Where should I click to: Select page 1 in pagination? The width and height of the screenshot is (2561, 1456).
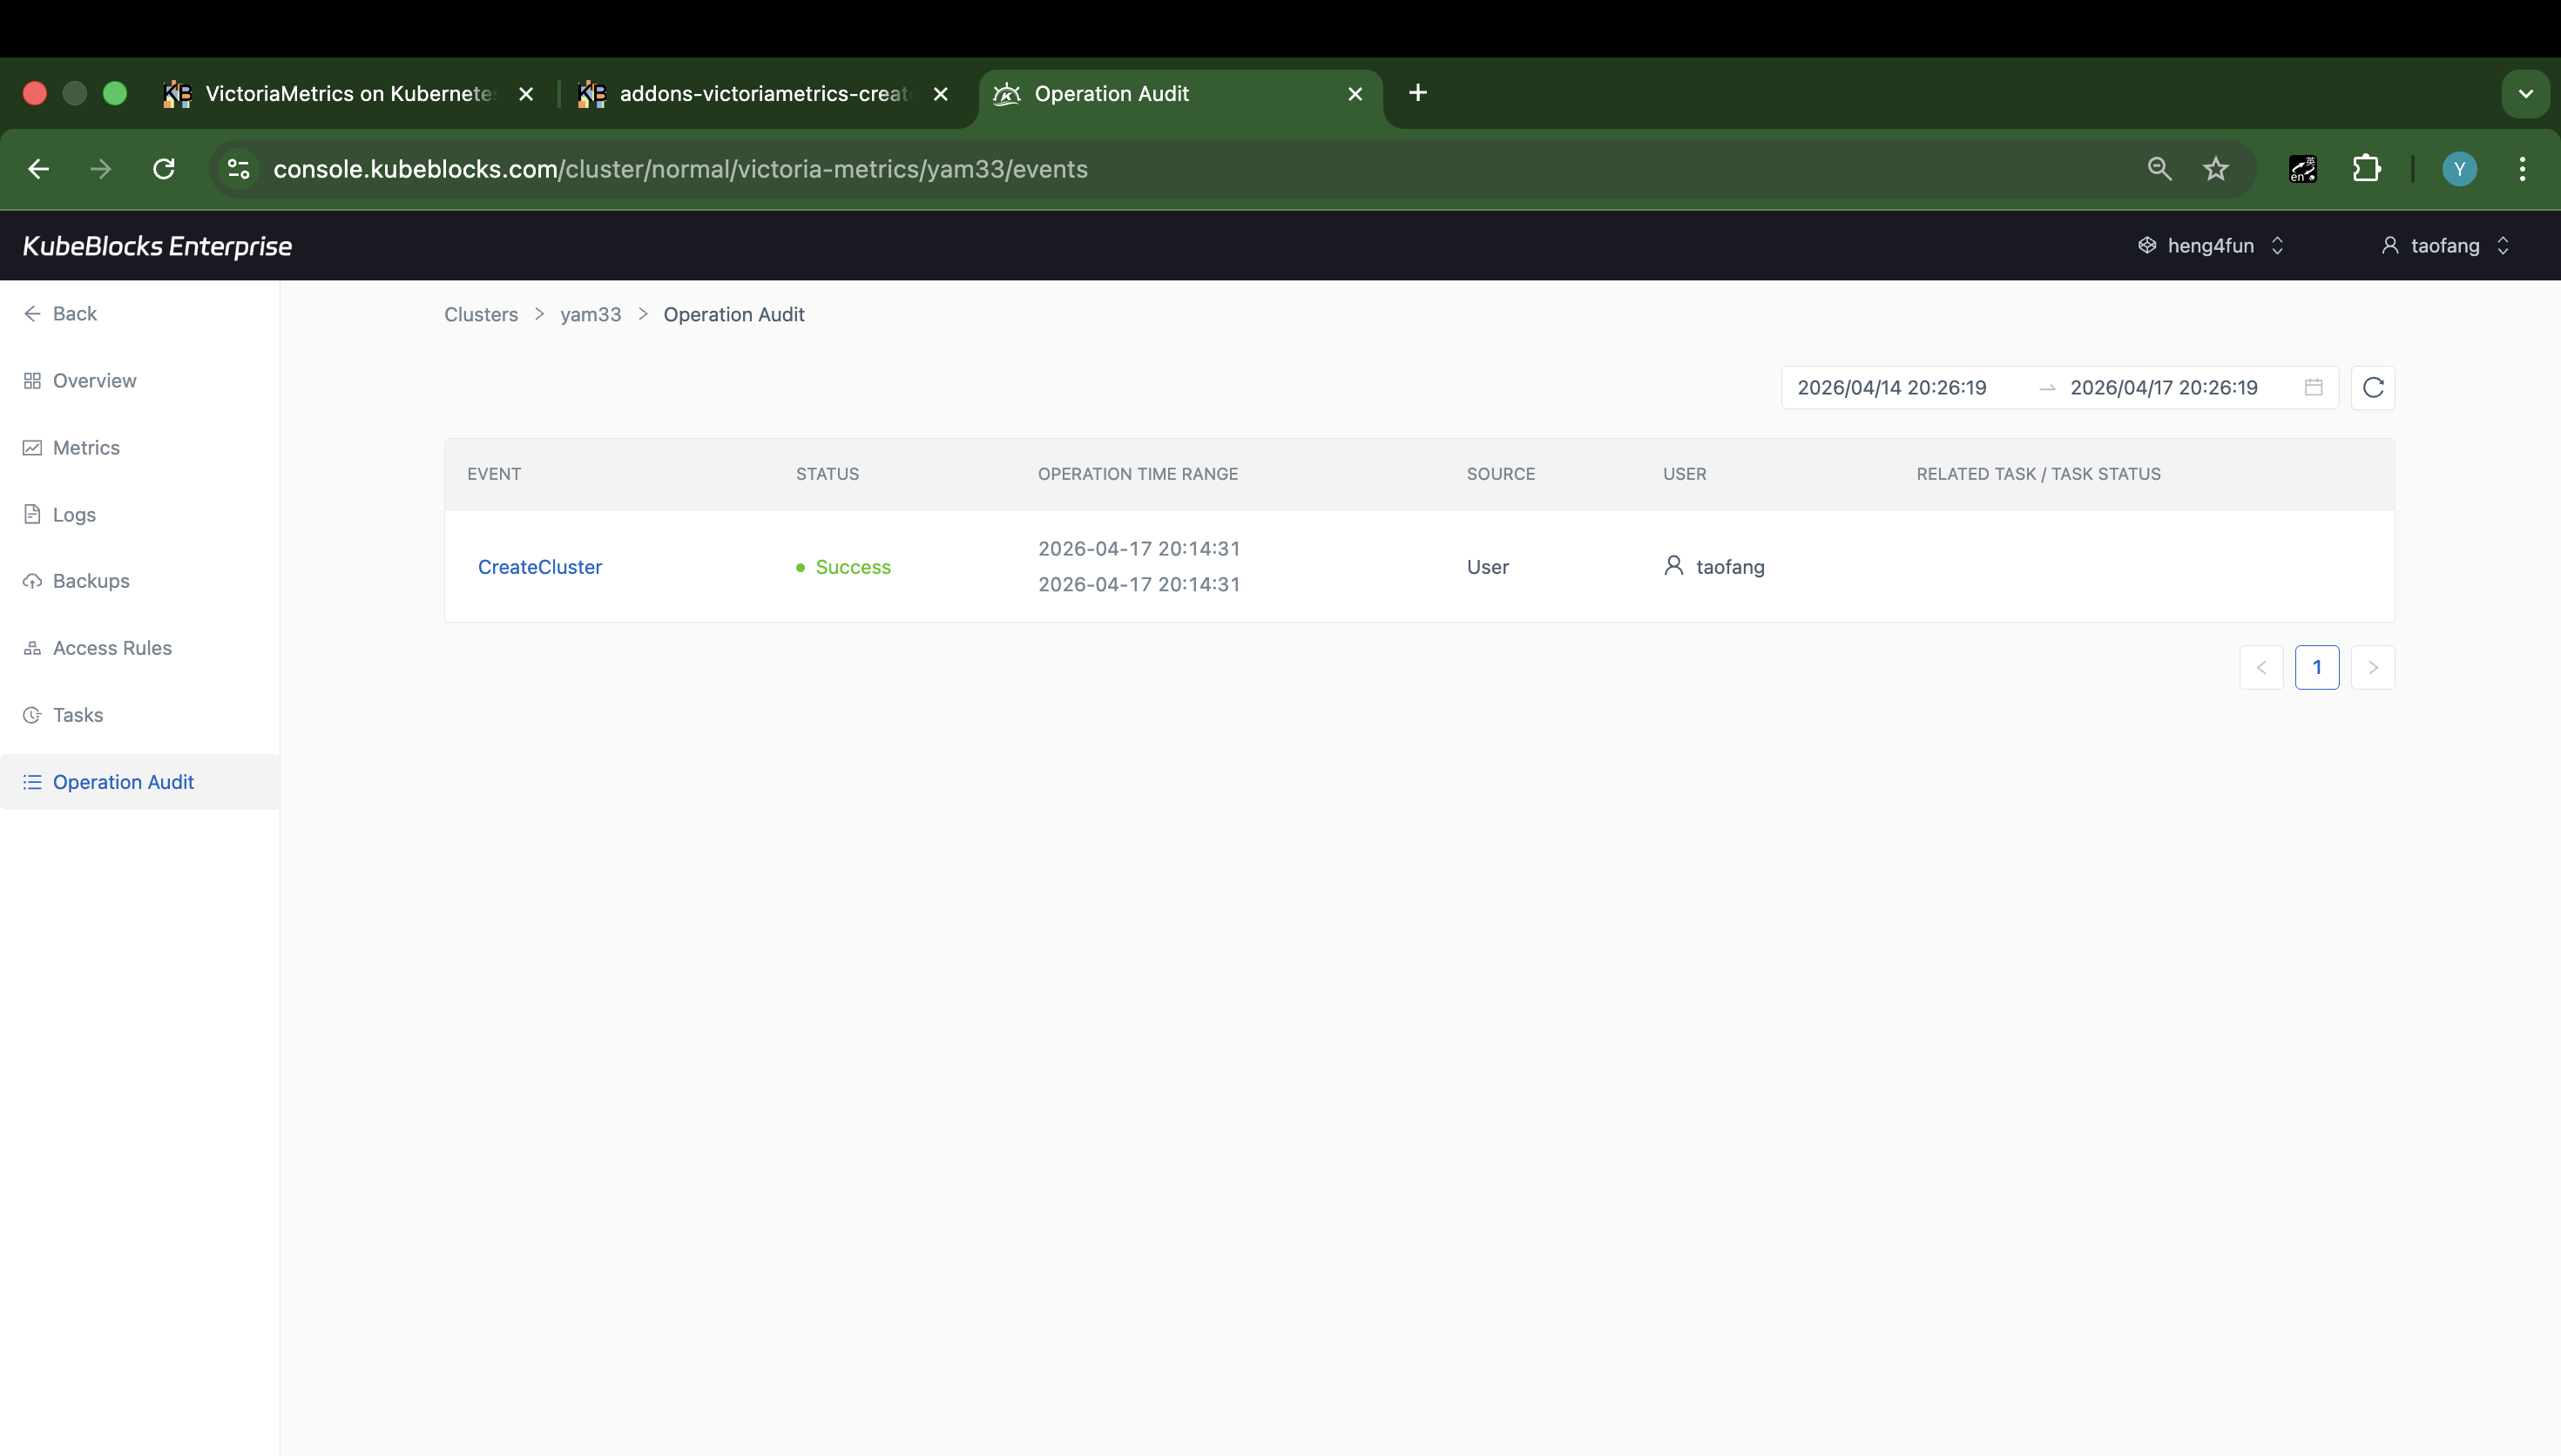pyautogui.click(x=2316, y=667)
